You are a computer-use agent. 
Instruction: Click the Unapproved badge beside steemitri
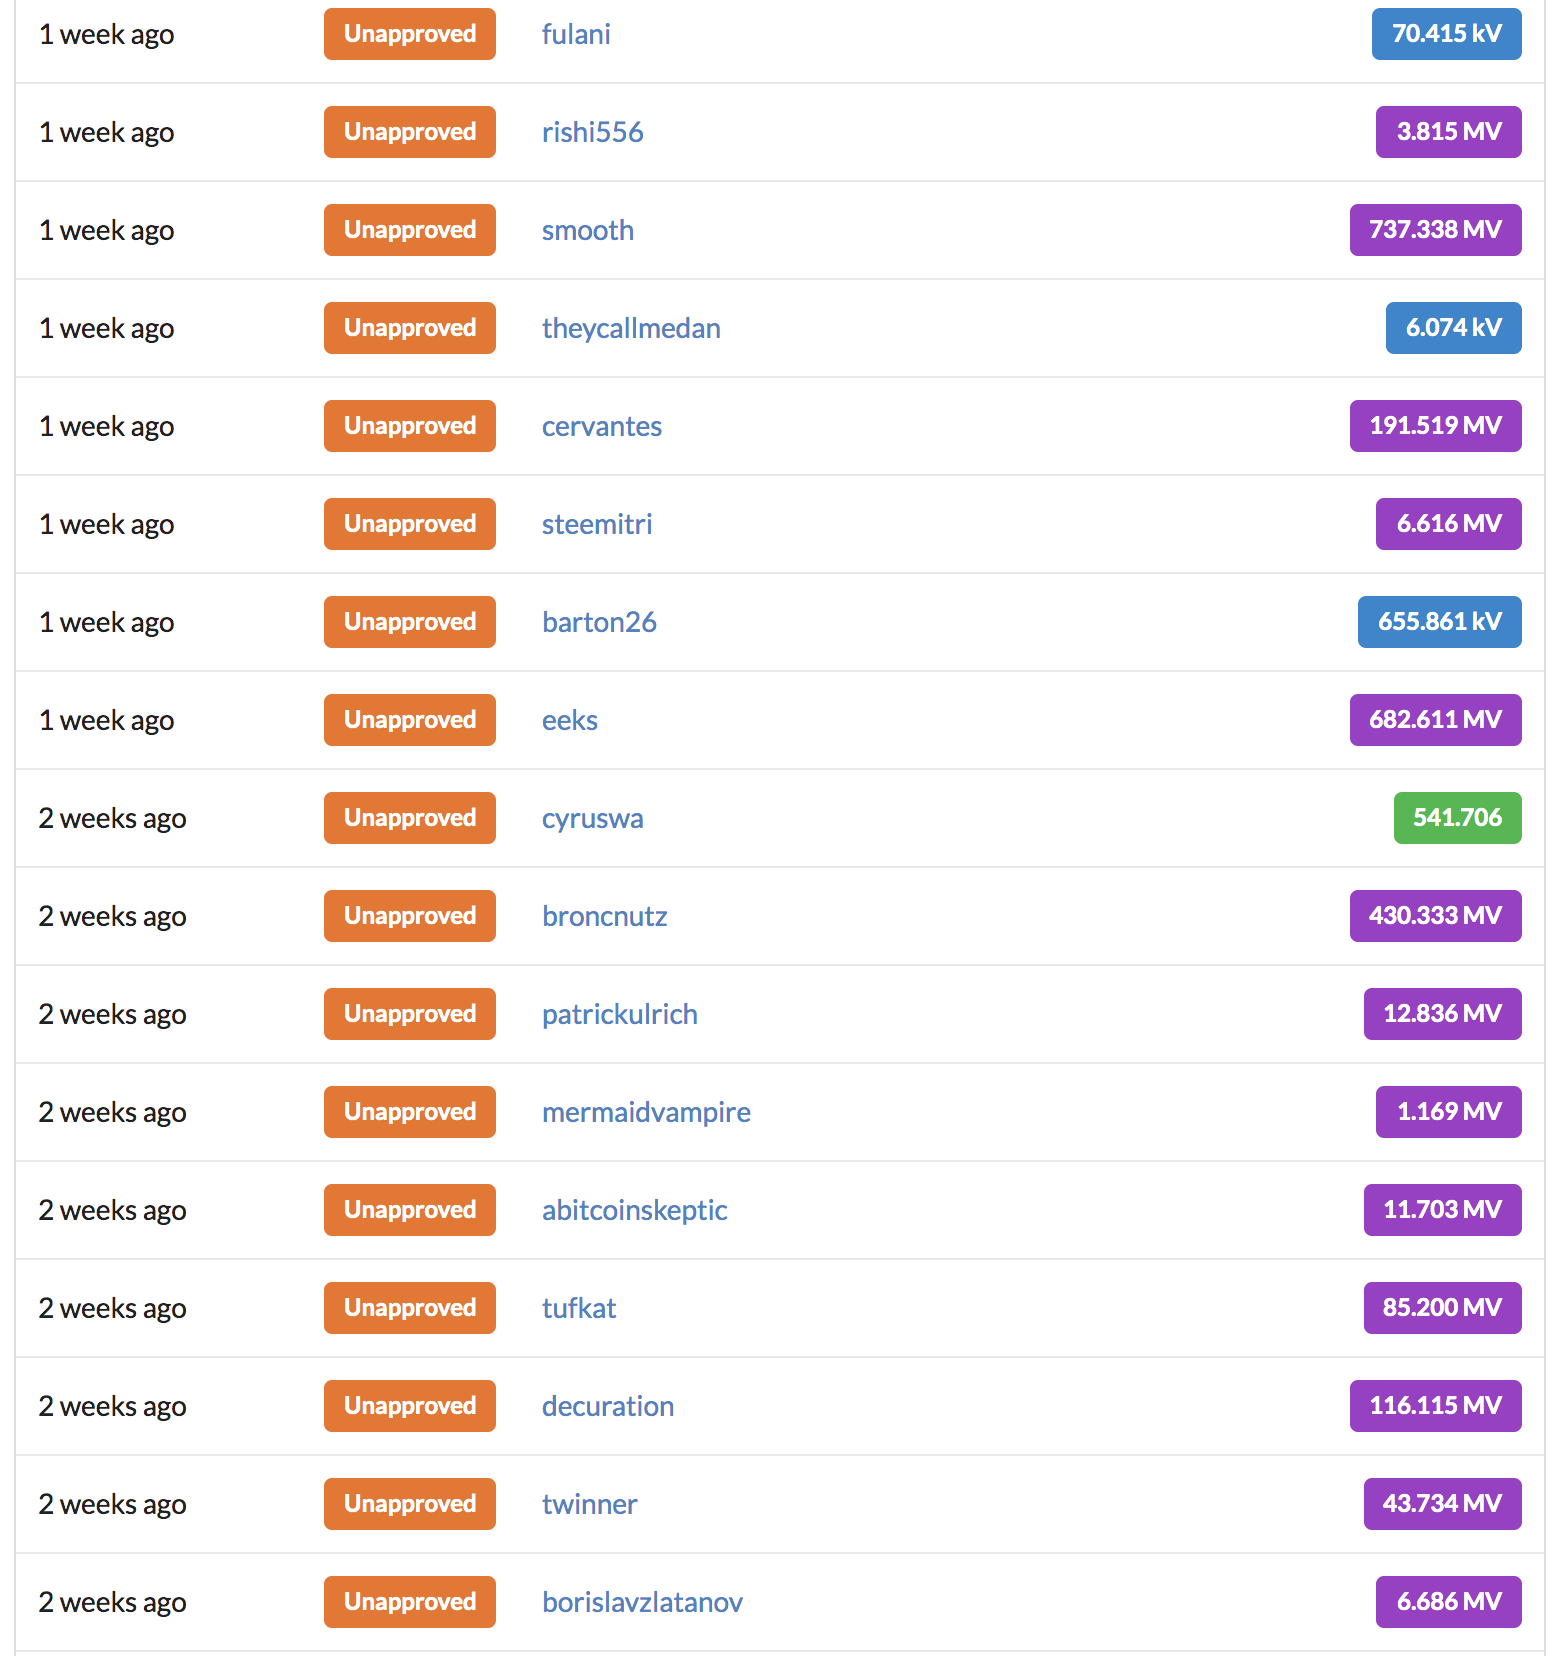click(410, 524)
